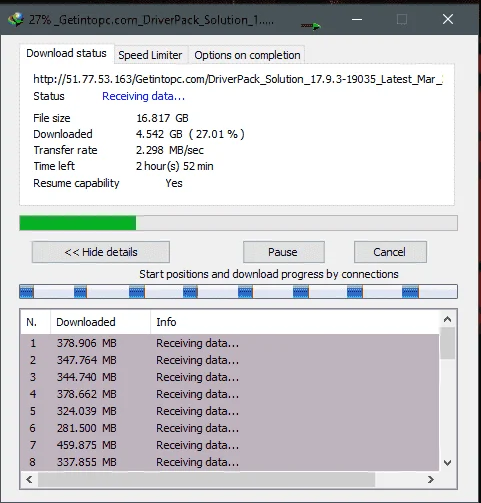Click the IDM globe icon in title bar
Image resolution: width=481 pixels, height=503 pixels.
(x=16, y=20)
